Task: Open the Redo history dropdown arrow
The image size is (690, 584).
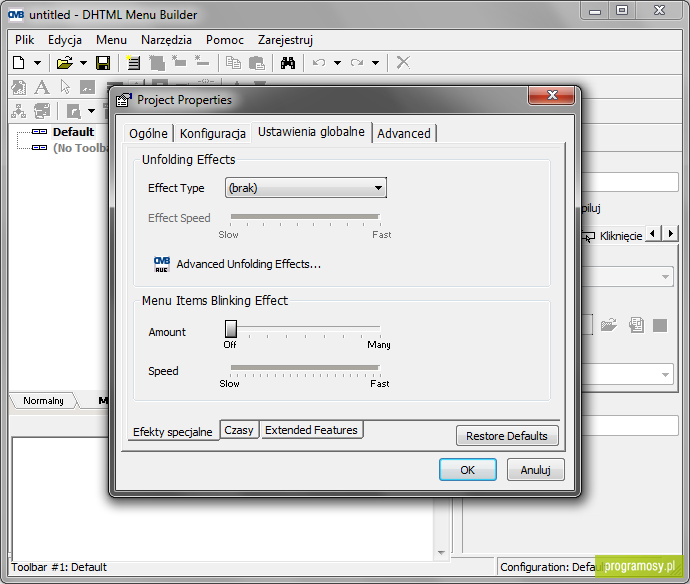Action: click(375, 63)
